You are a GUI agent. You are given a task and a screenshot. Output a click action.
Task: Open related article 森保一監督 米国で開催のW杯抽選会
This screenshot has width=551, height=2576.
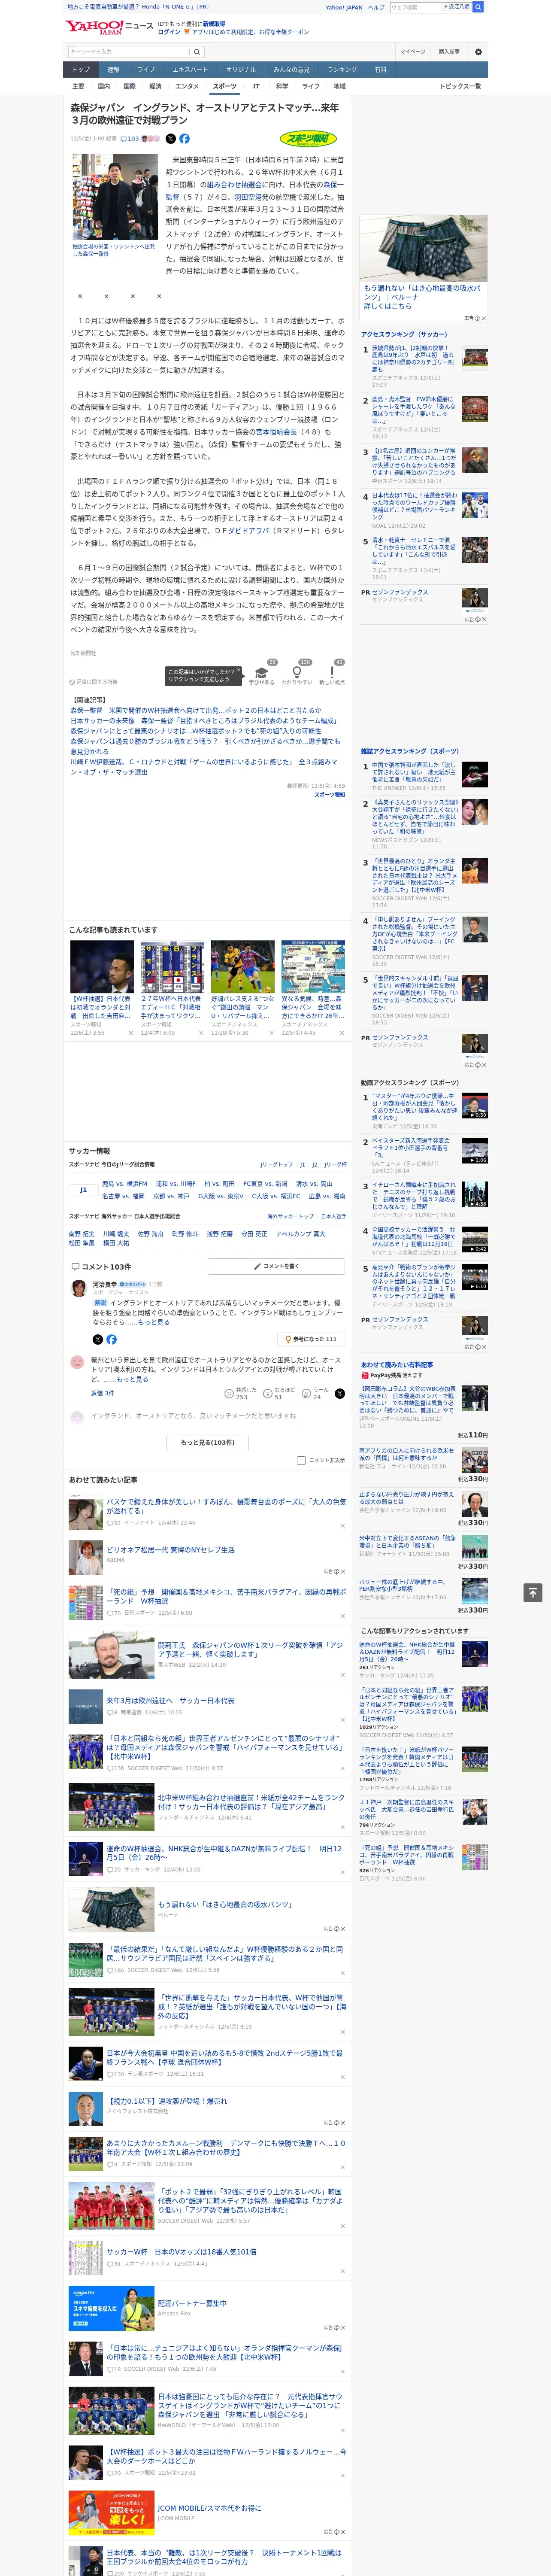coord(196,710)
